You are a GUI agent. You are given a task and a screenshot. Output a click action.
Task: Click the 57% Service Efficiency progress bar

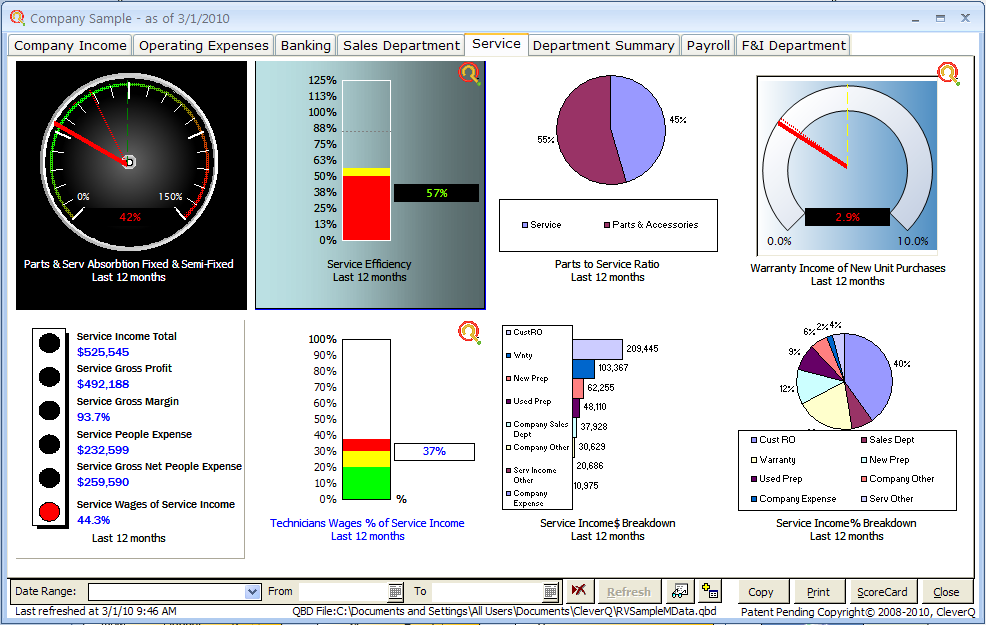click(x=436, y=193)
